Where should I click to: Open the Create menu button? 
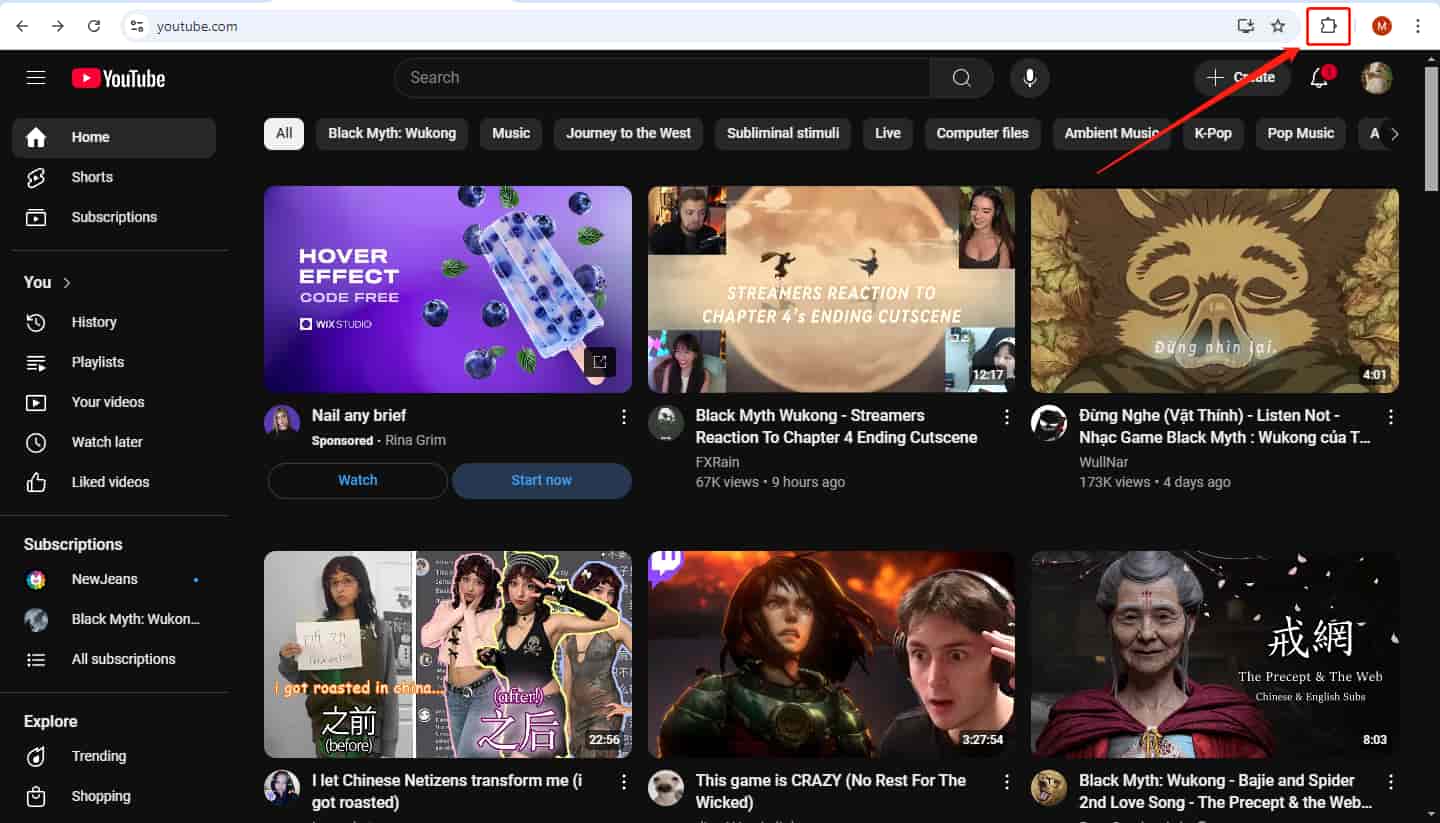click(x=1241, y=78)
